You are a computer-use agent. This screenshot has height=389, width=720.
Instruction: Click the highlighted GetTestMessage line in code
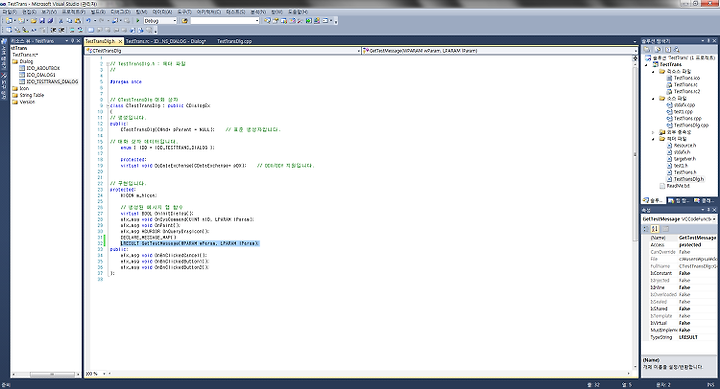click(x=190, y=243)
